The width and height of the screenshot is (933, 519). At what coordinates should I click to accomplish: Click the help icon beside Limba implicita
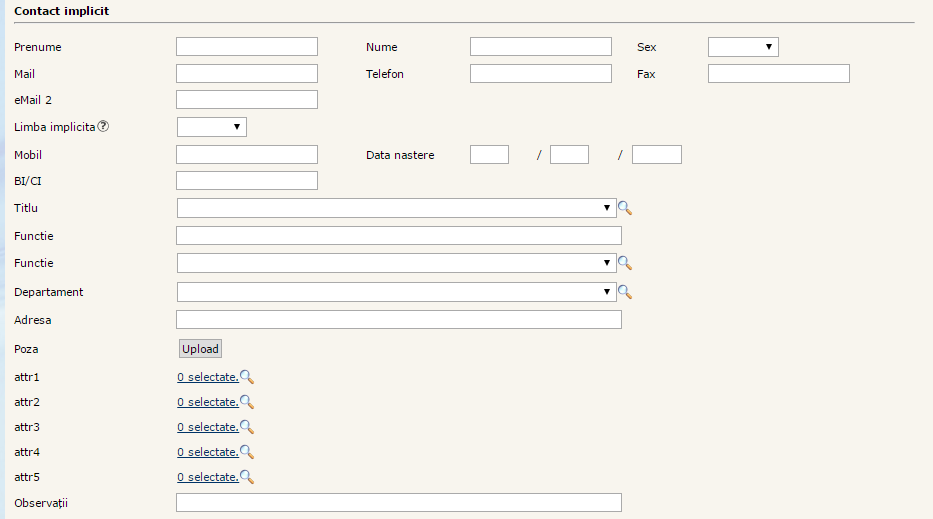103,127
